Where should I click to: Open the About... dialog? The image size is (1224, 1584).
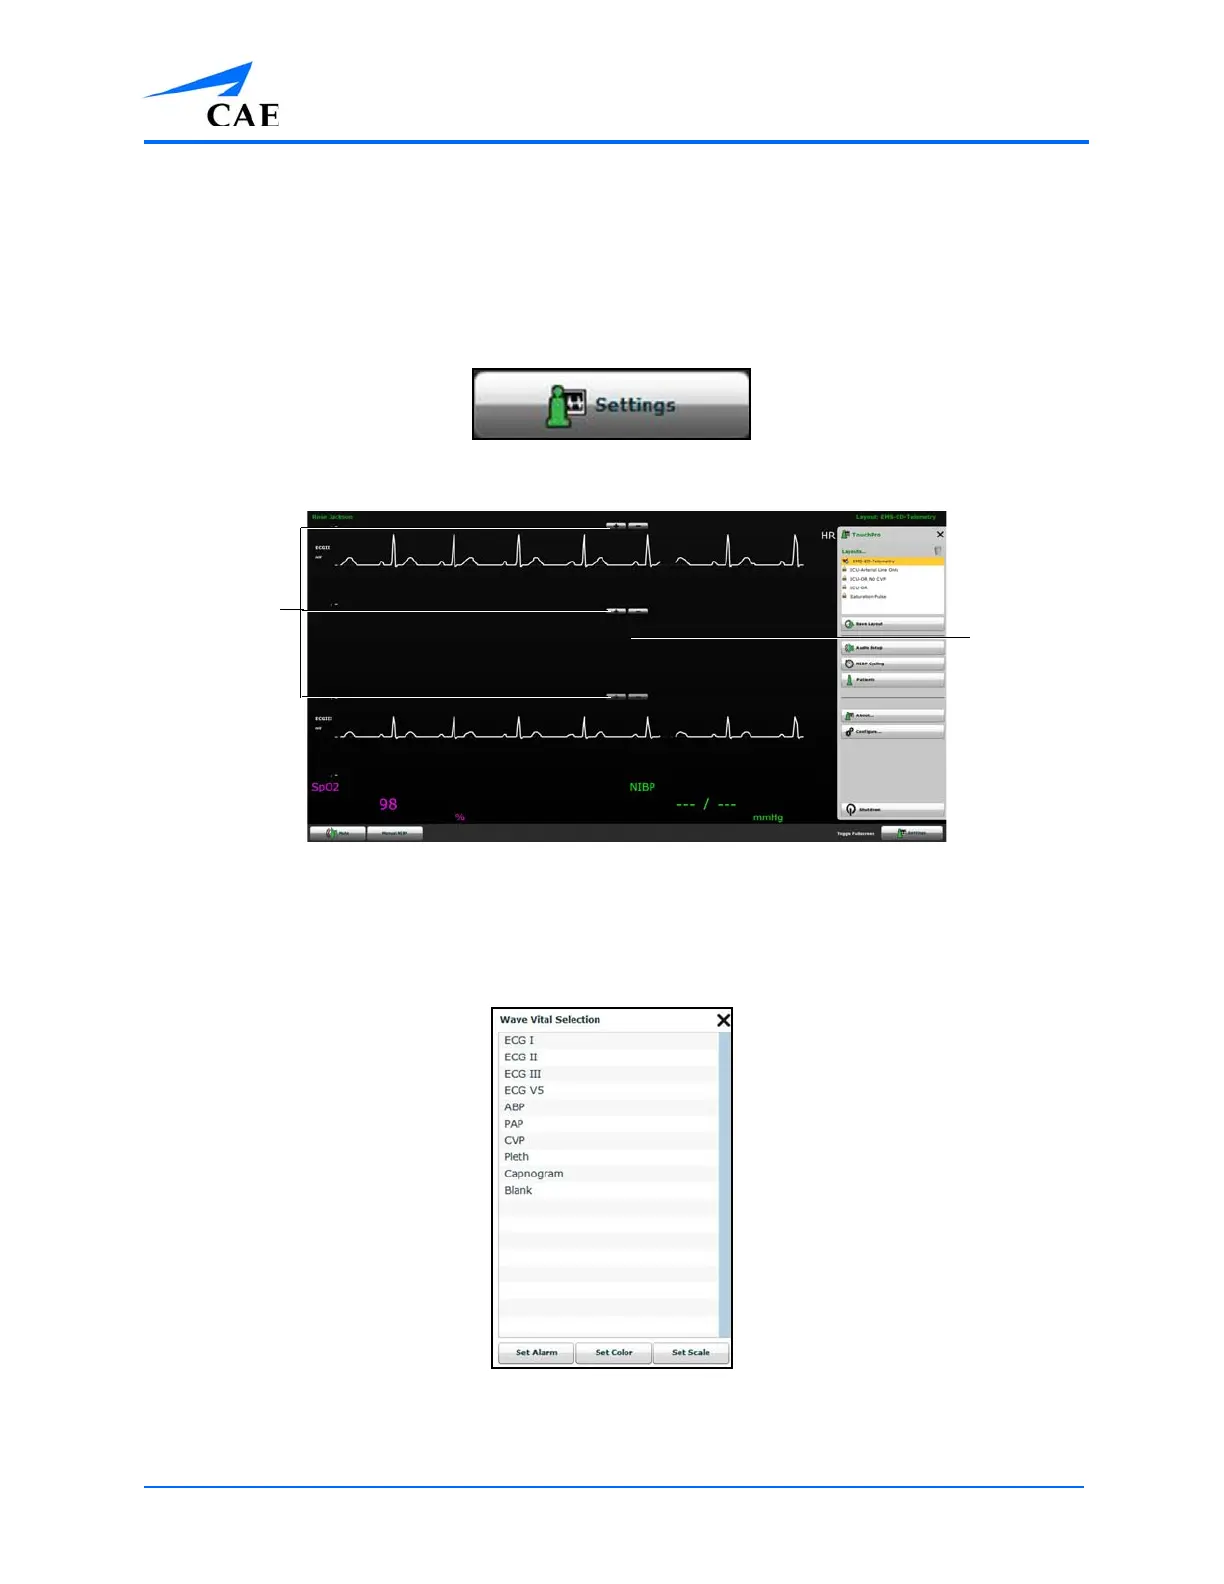pos(892,716)
